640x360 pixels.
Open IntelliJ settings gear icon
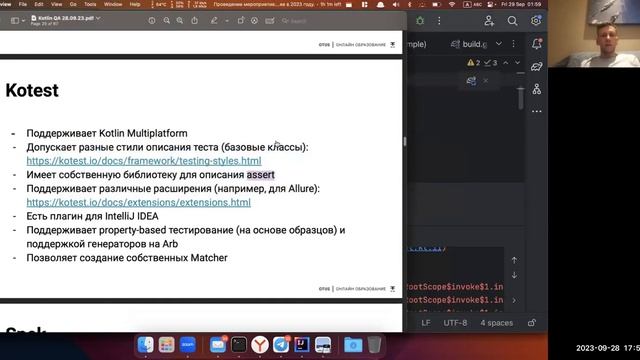point(536,20)
